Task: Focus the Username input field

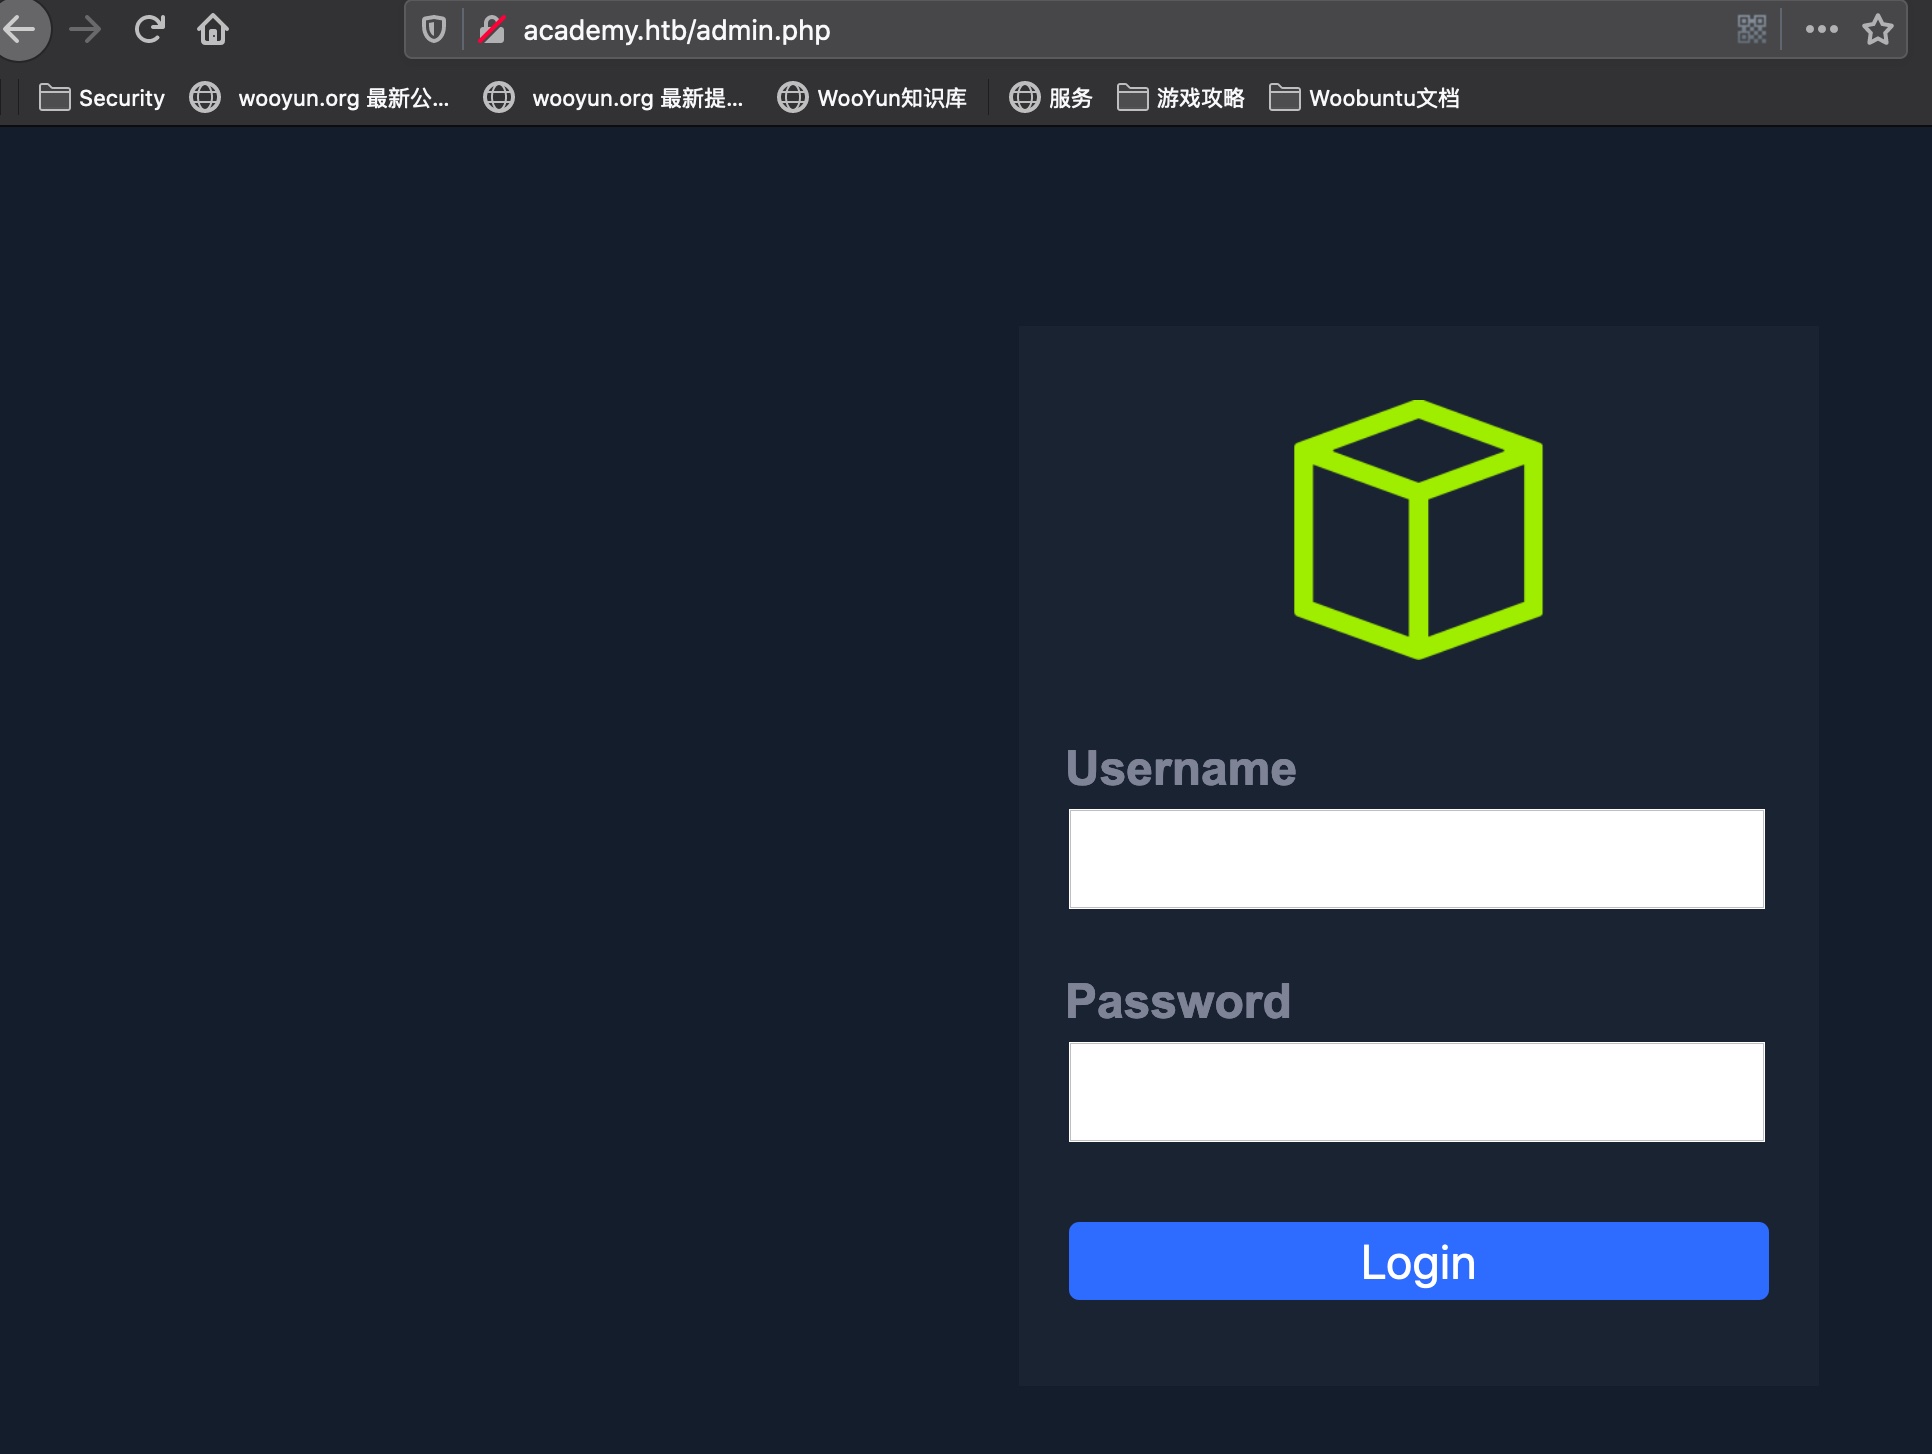Action: click(x=1416, y=859)
